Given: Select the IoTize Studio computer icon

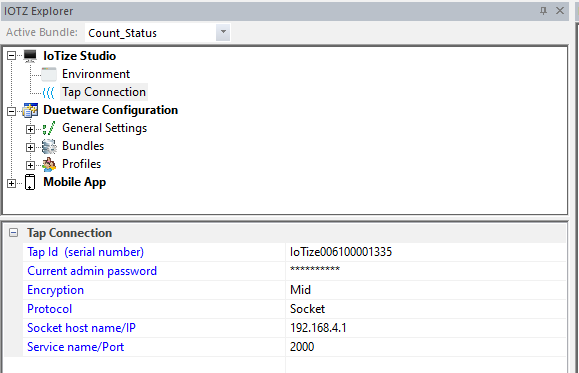Looking at the screenshot, I should (30, 56).
